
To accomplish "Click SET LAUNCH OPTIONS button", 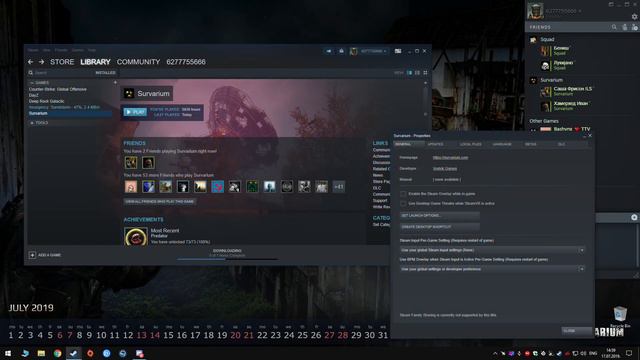I will tap(440, 216).
